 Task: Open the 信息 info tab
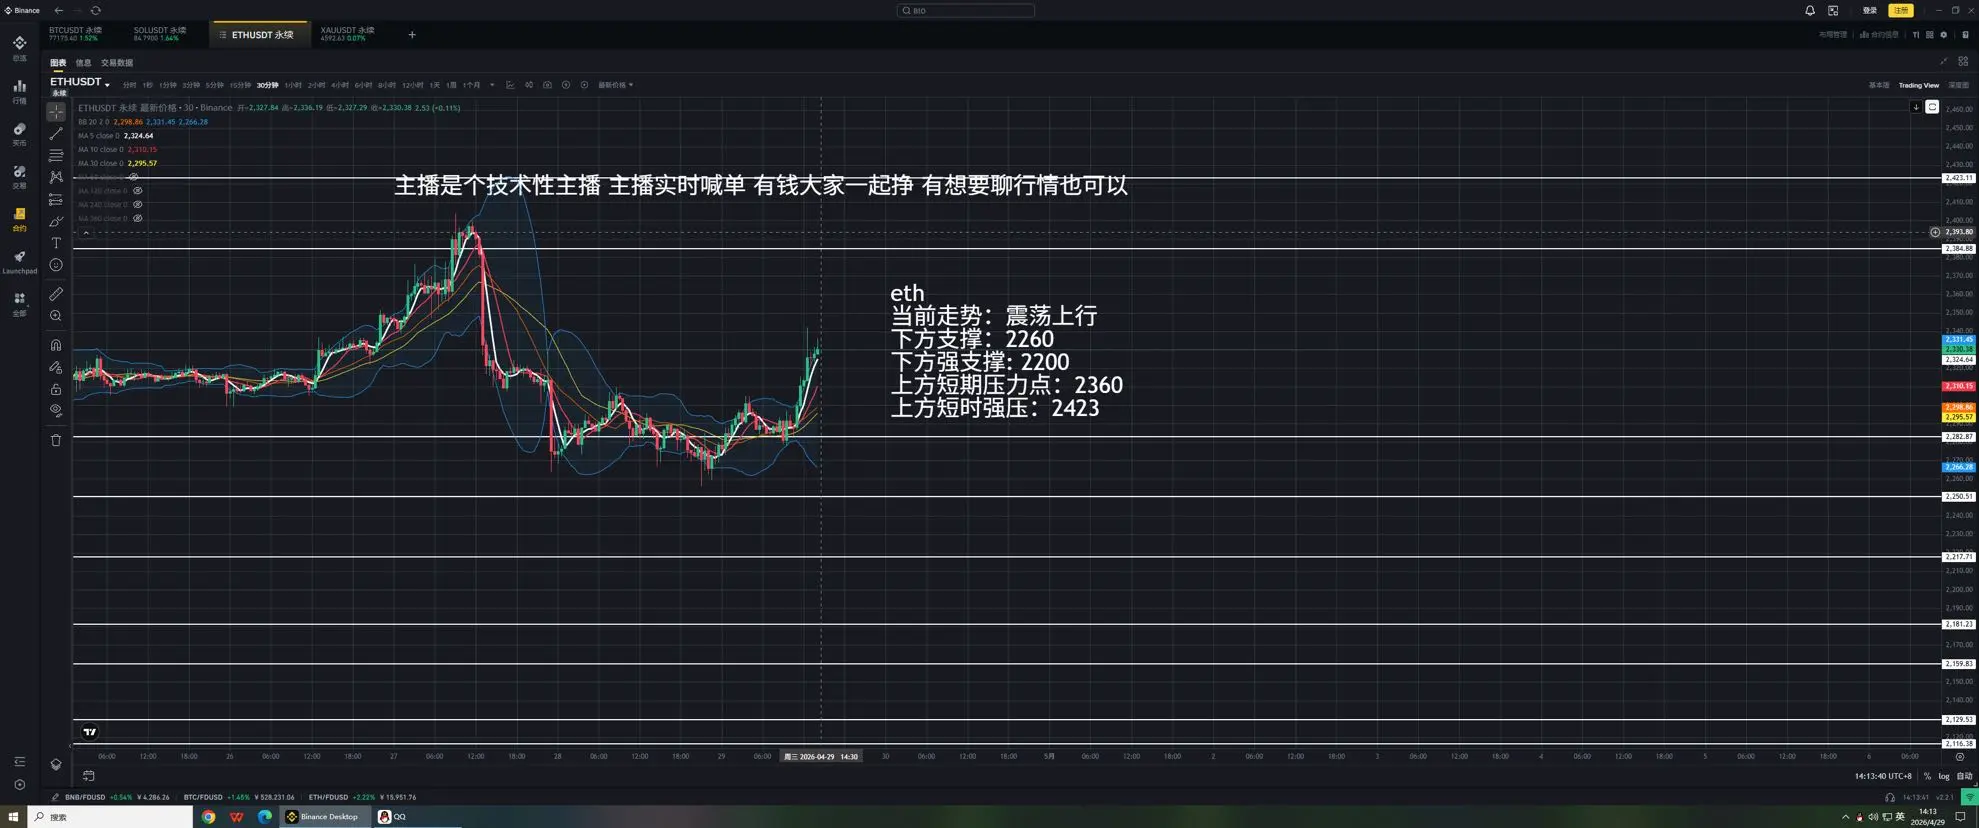coord(83,63)
